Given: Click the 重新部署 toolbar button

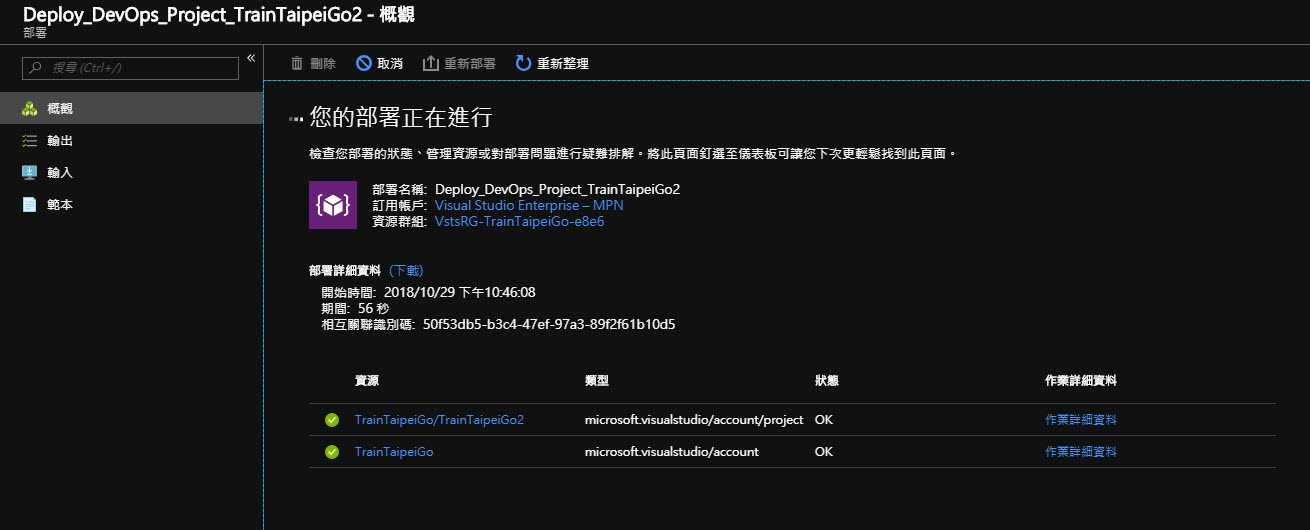Looking at the screenshot, I should 459,63.
